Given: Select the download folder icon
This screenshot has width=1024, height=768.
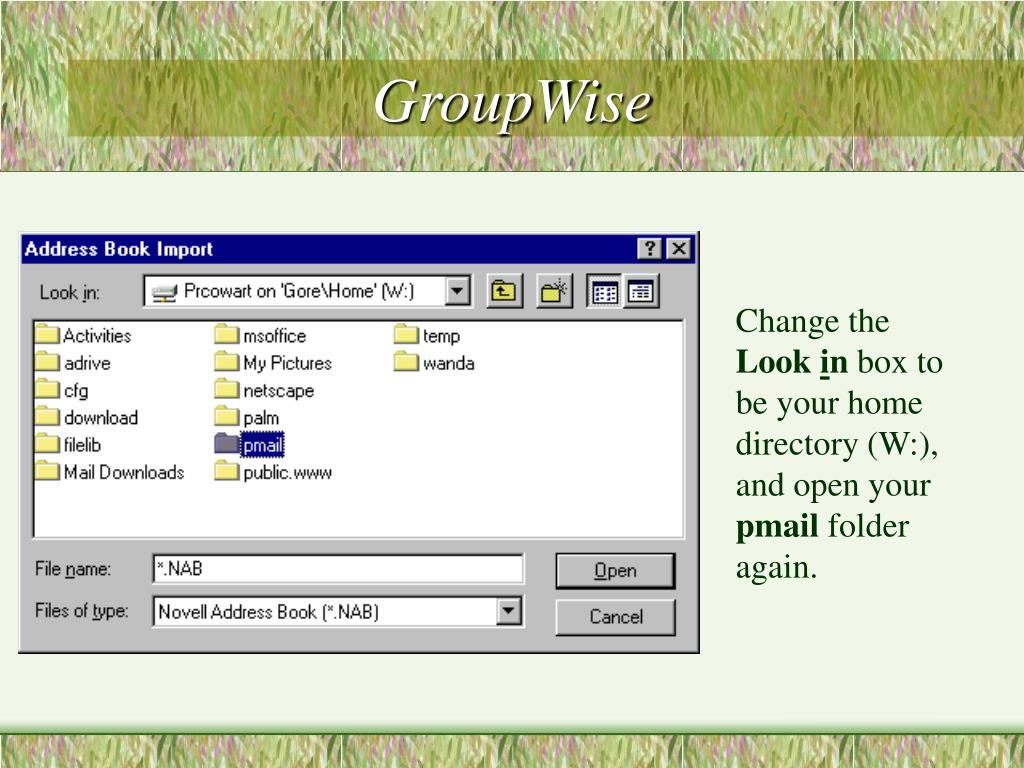Looking at the screenshot, I should (47, 417).
